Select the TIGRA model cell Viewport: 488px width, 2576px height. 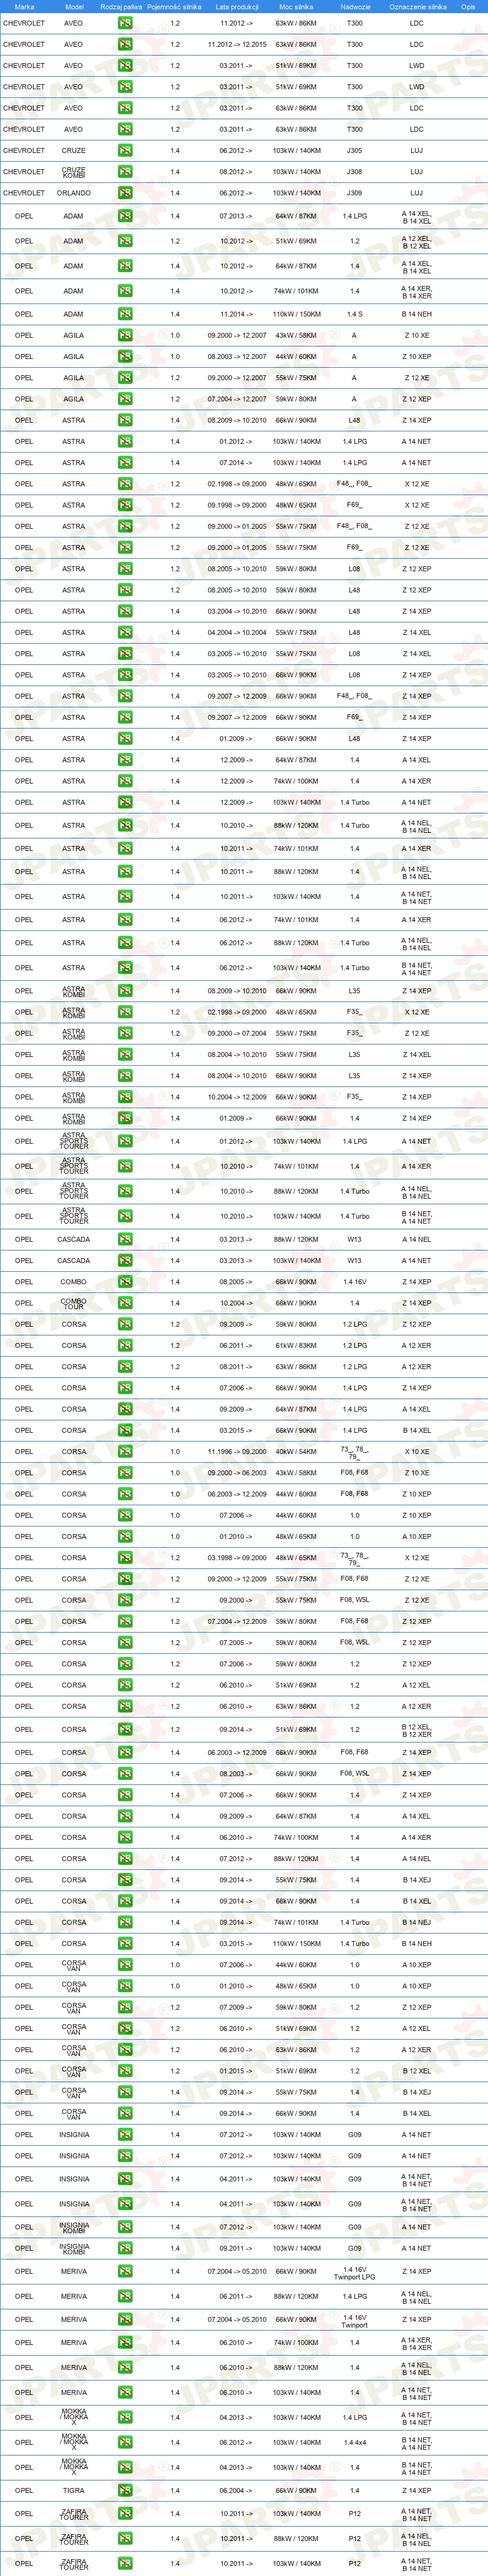pos(74,2490)
